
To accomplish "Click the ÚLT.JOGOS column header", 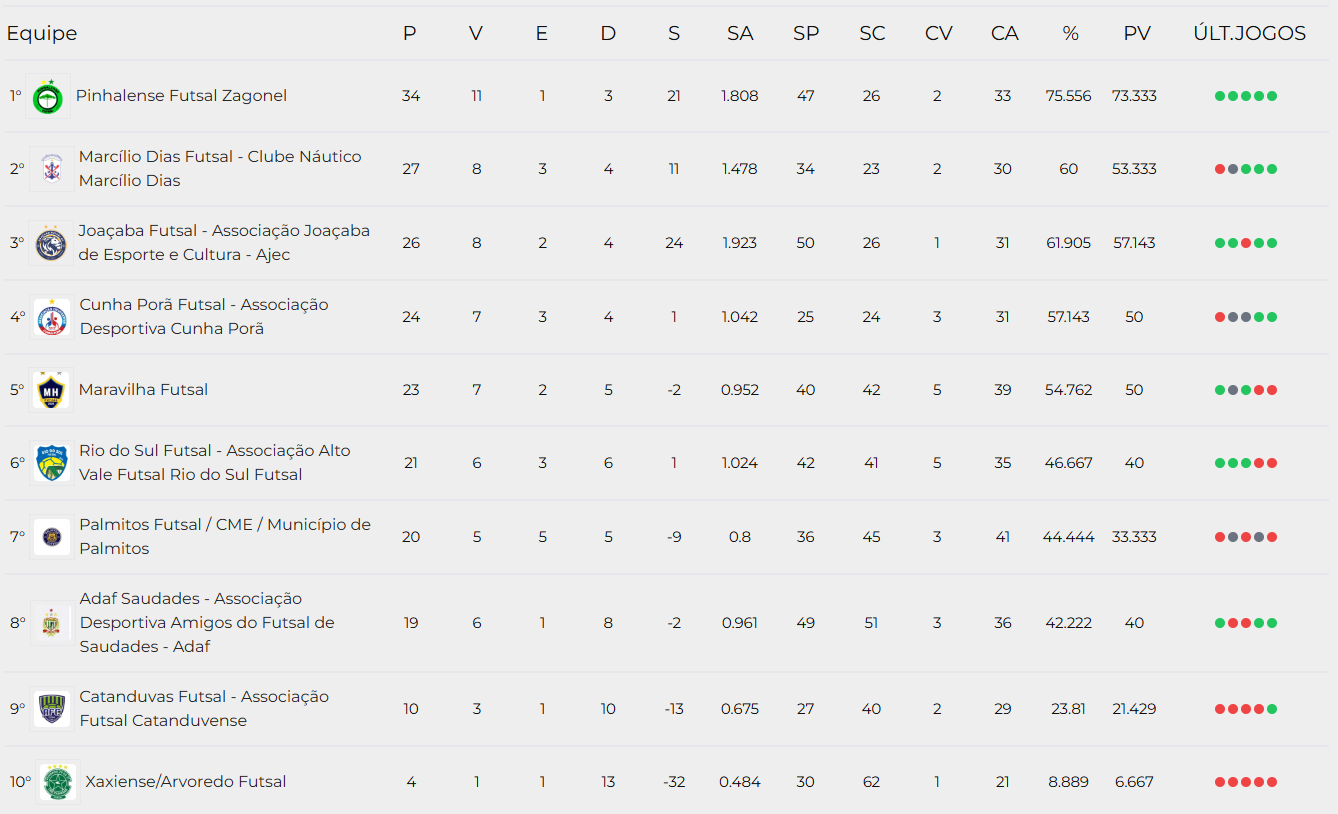I will (1249, 34).
